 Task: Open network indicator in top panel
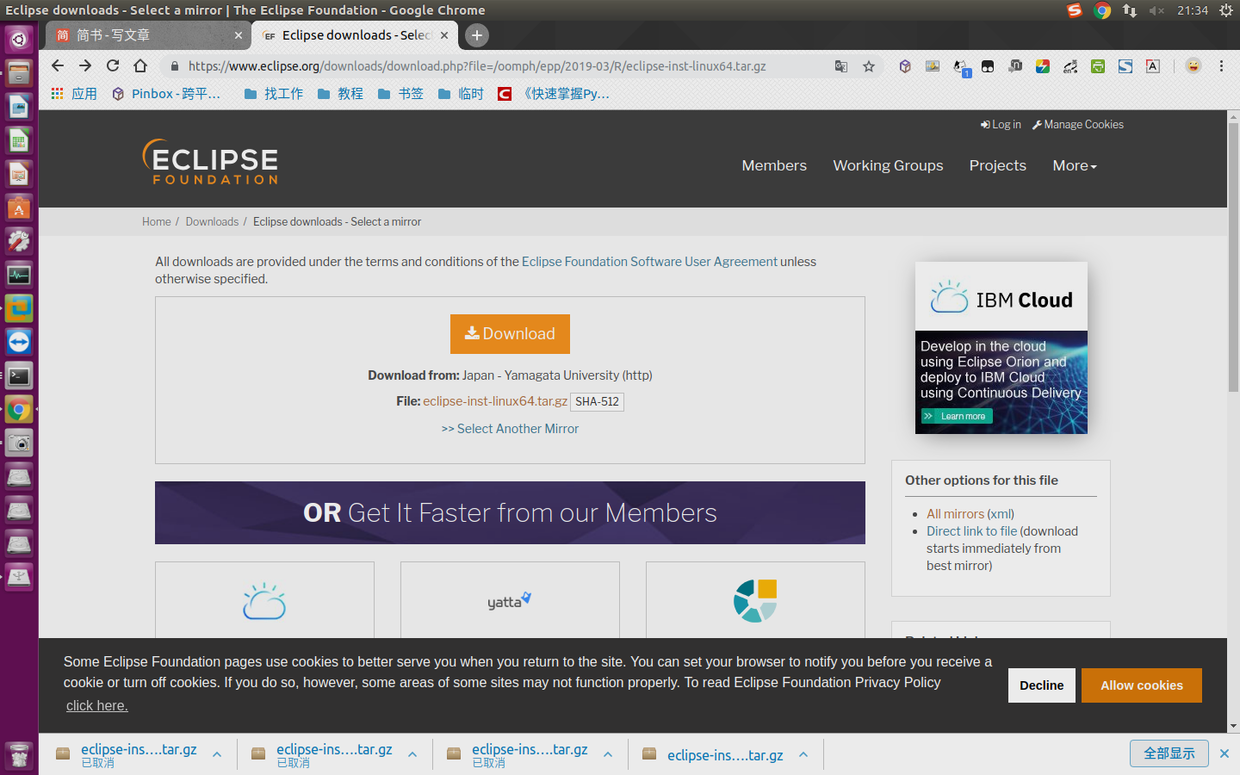tap(1129, 10)
